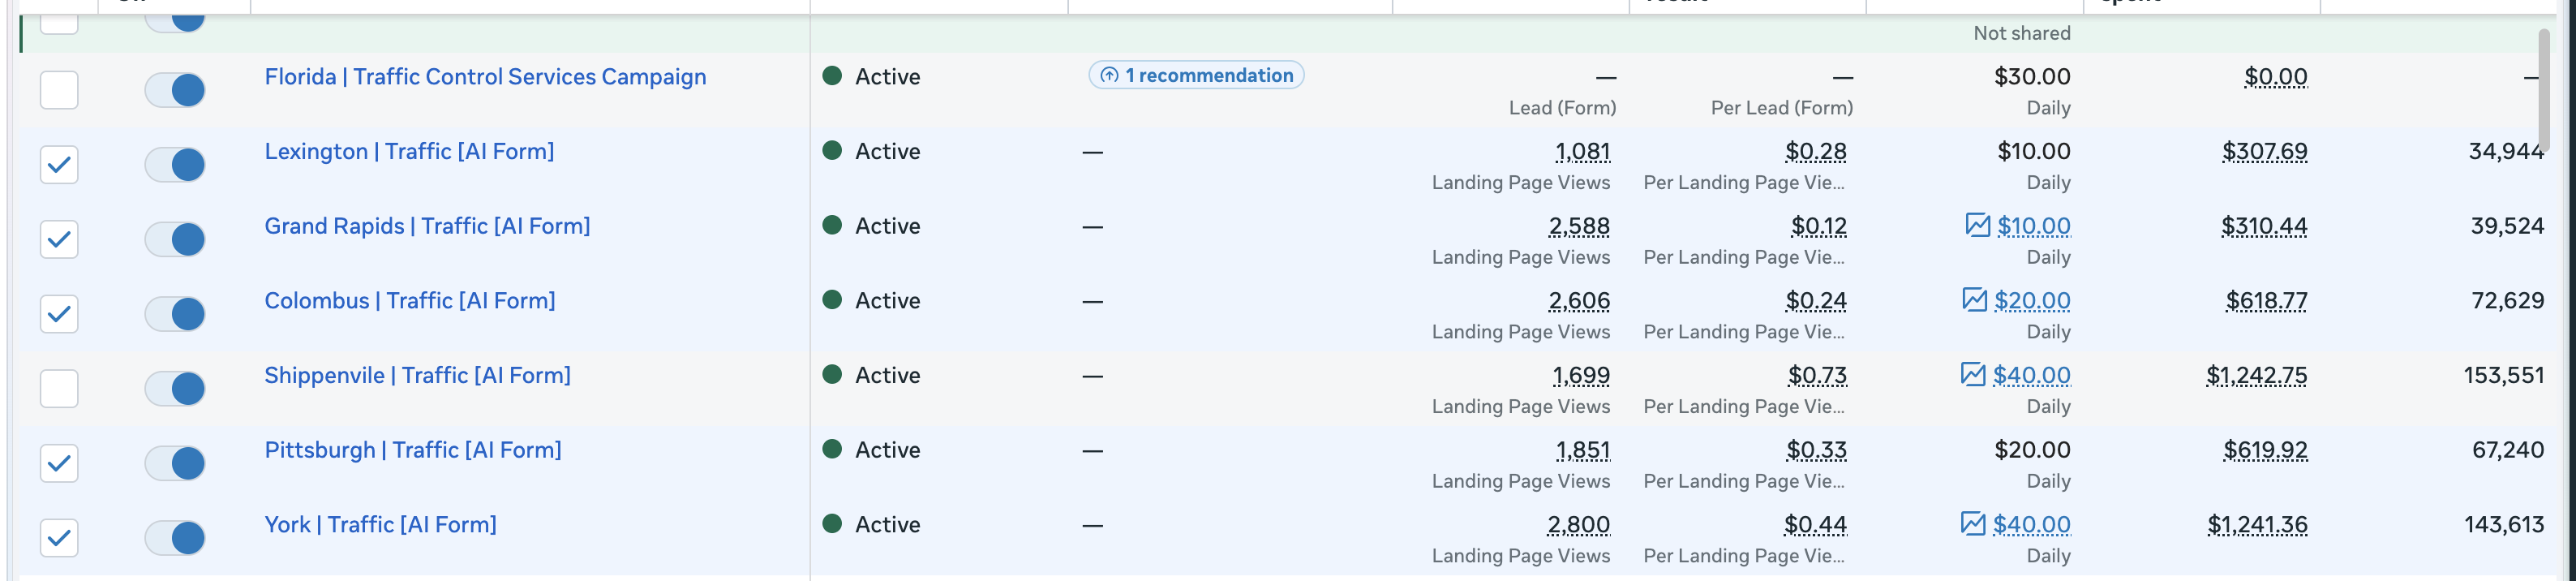Viewport: 2576px width, 581px height.
Task: Click Colombus 2,606 results value
Action: tap(1579, 301)
